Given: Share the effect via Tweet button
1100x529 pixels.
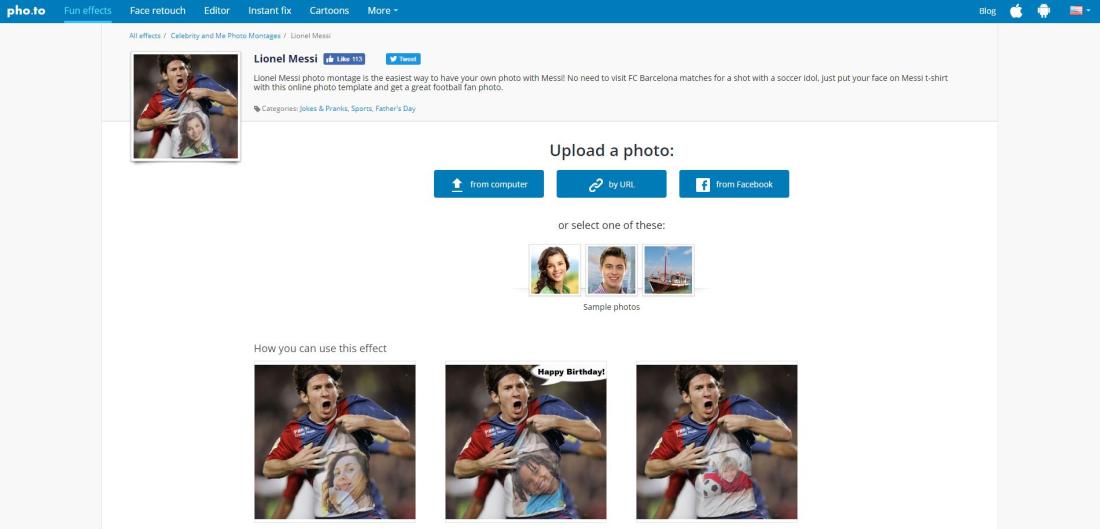Looking at the screenshot, I should (x=403, y=59).
